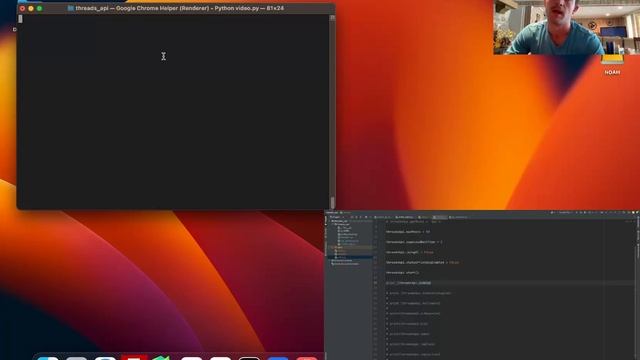Zoom the terminal with the green button
The image size is (640, 360).
[x=39, y=8]
